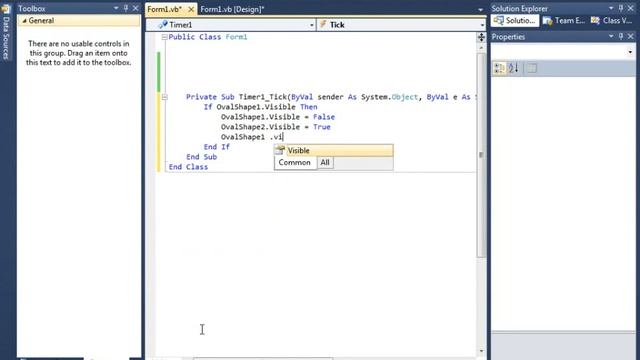640x360 pixels.
Task: Toggle Toolbox auto-hide pin
Action: click(x=126, y=8)
